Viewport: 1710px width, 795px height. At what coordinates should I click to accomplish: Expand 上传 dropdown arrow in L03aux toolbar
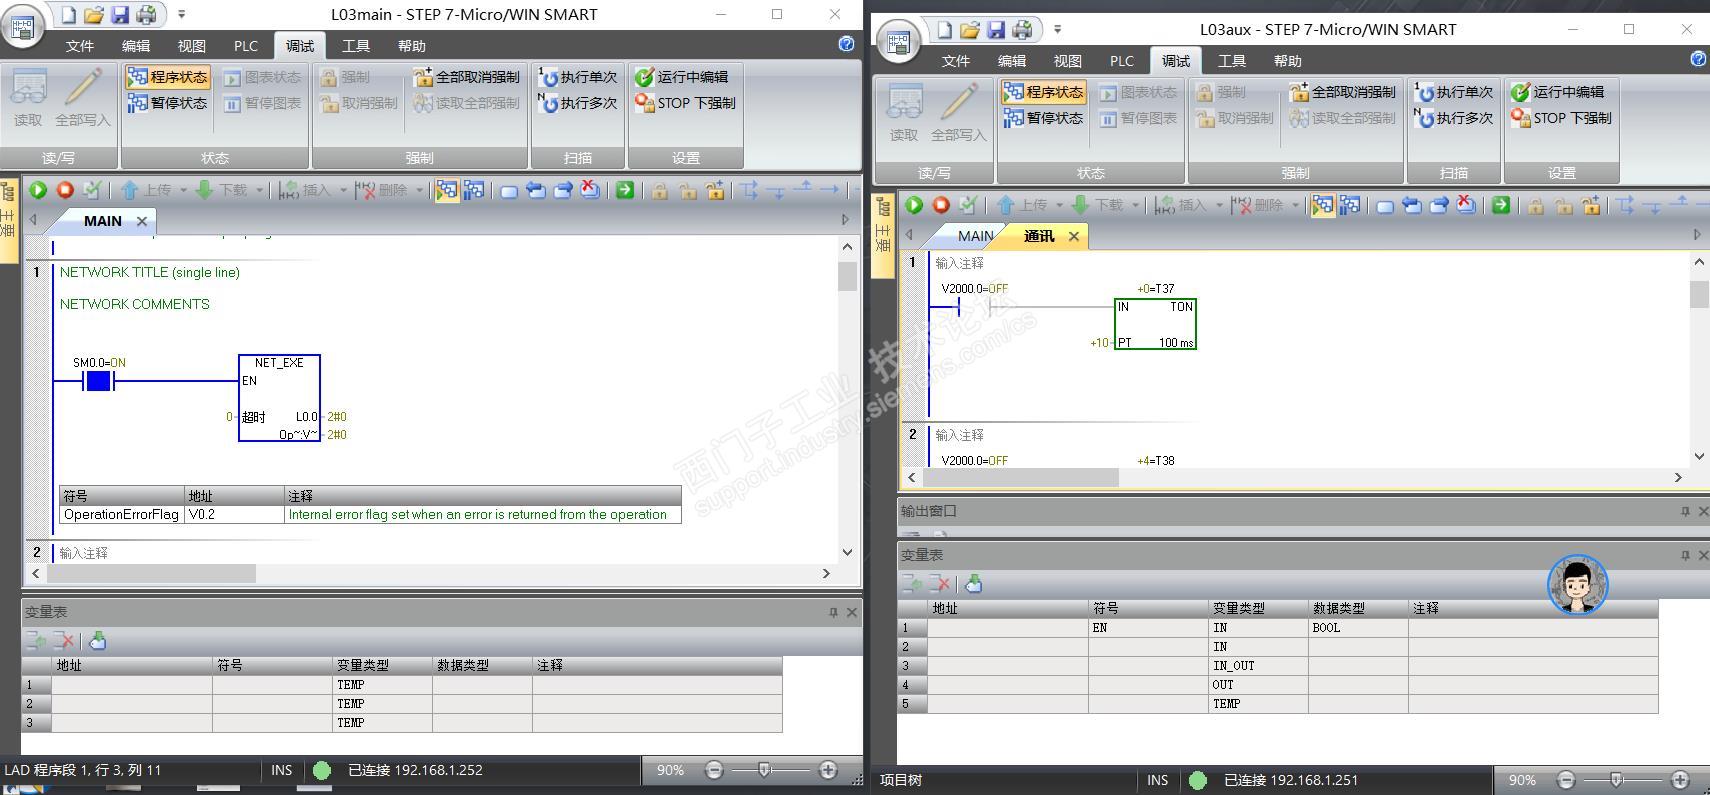pyautogui.click(x=1059, y=205)
